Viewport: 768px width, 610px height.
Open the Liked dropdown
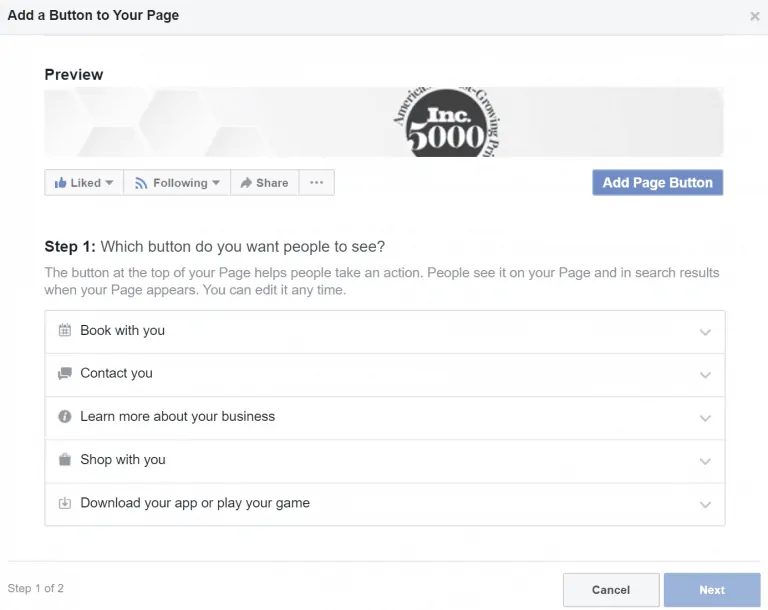(x=84, y=183)
